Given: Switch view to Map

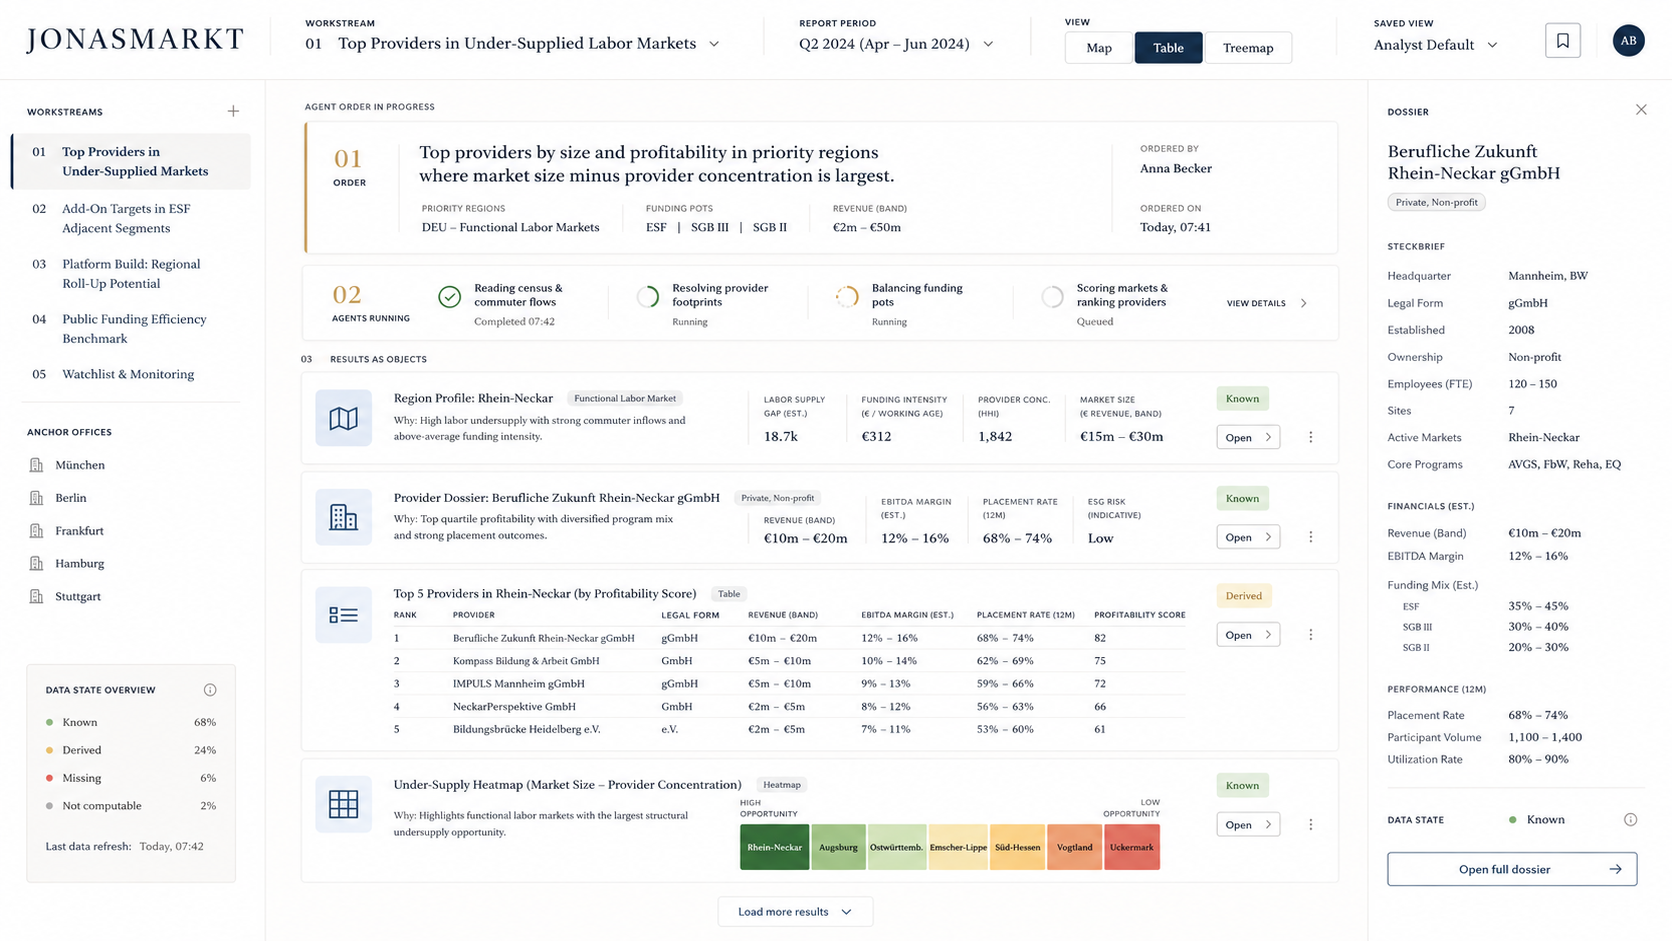Looking at the screenshot, I should tap(1099, 48).
